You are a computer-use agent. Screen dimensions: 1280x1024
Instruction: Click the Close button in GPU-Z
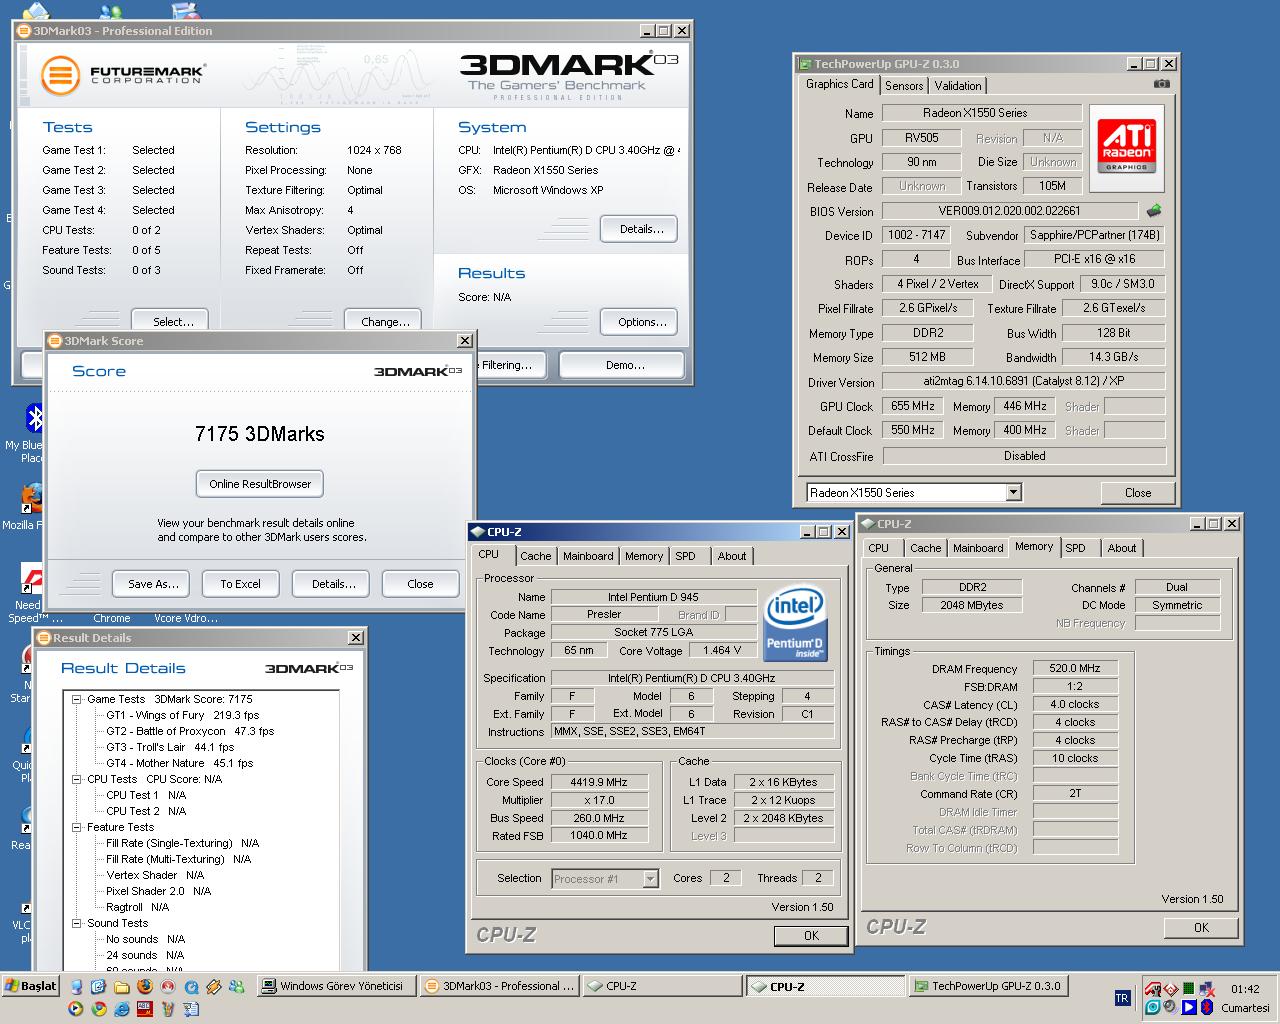coord(1138,493)
